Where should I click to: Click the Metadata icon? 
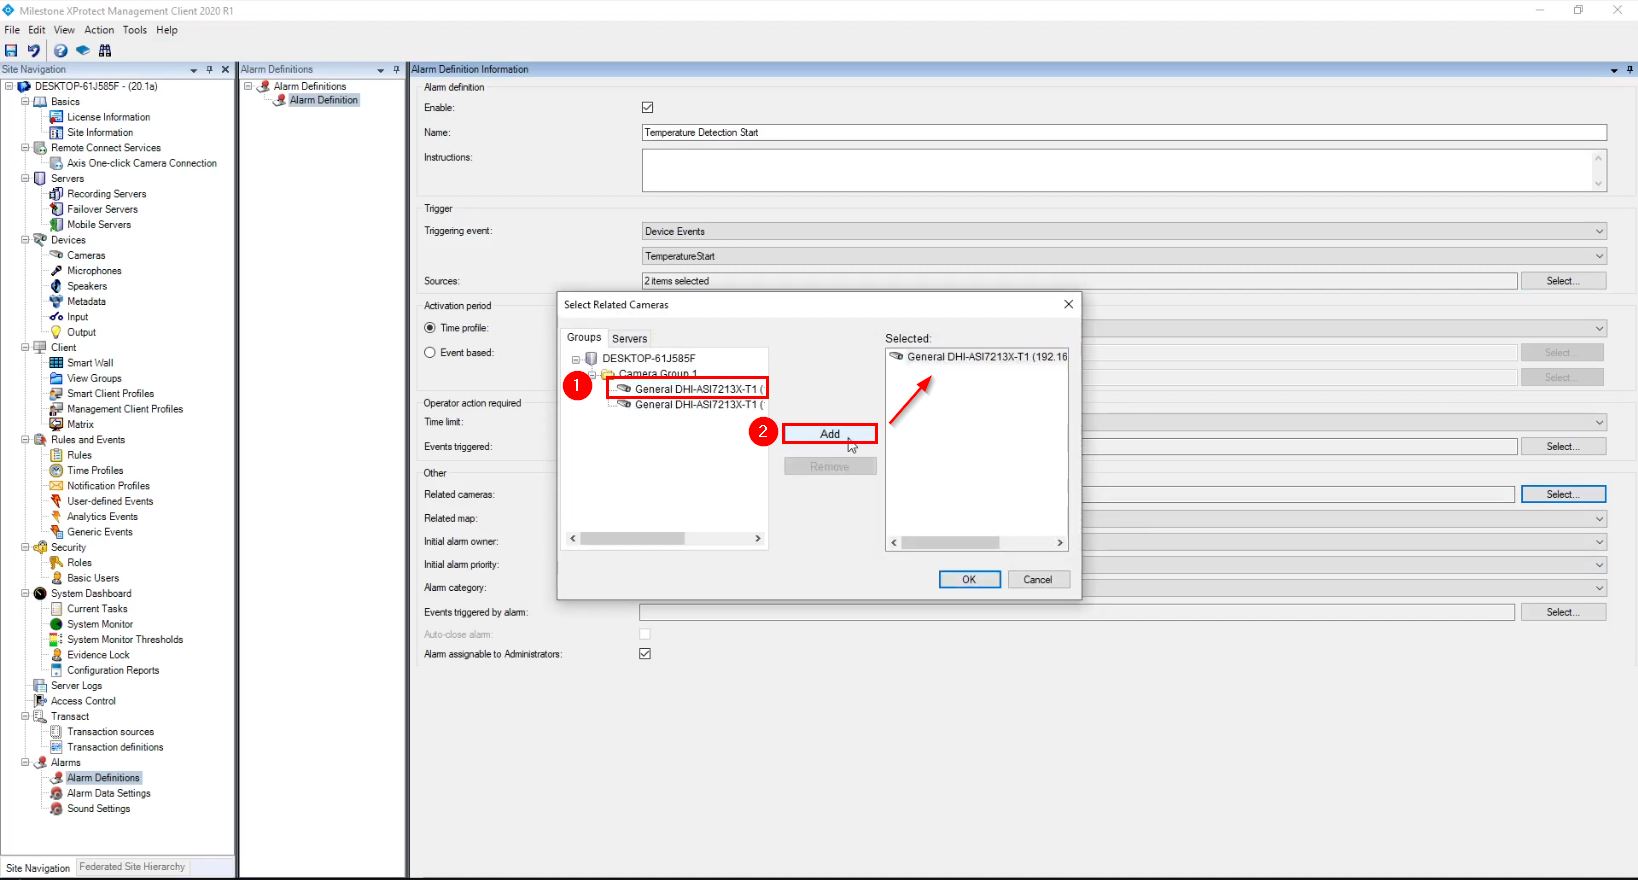[56, 301]
